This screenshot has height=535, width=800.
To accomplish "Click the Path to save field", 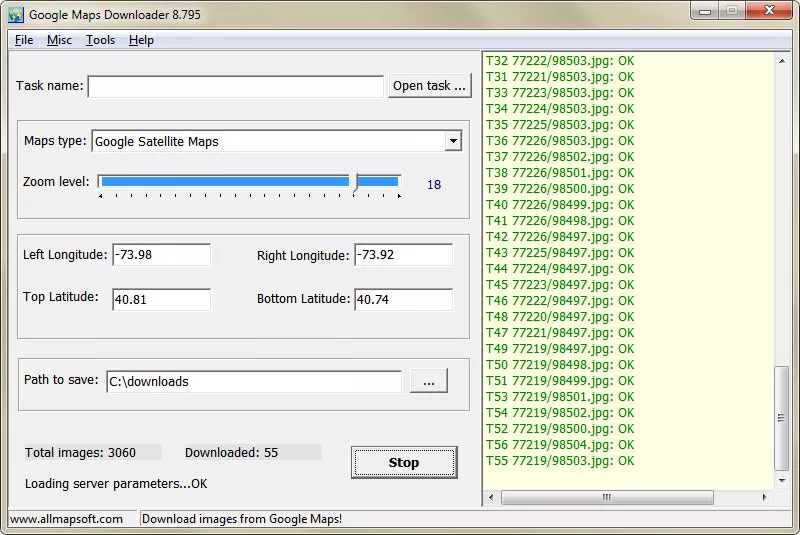I will [254, 381].
